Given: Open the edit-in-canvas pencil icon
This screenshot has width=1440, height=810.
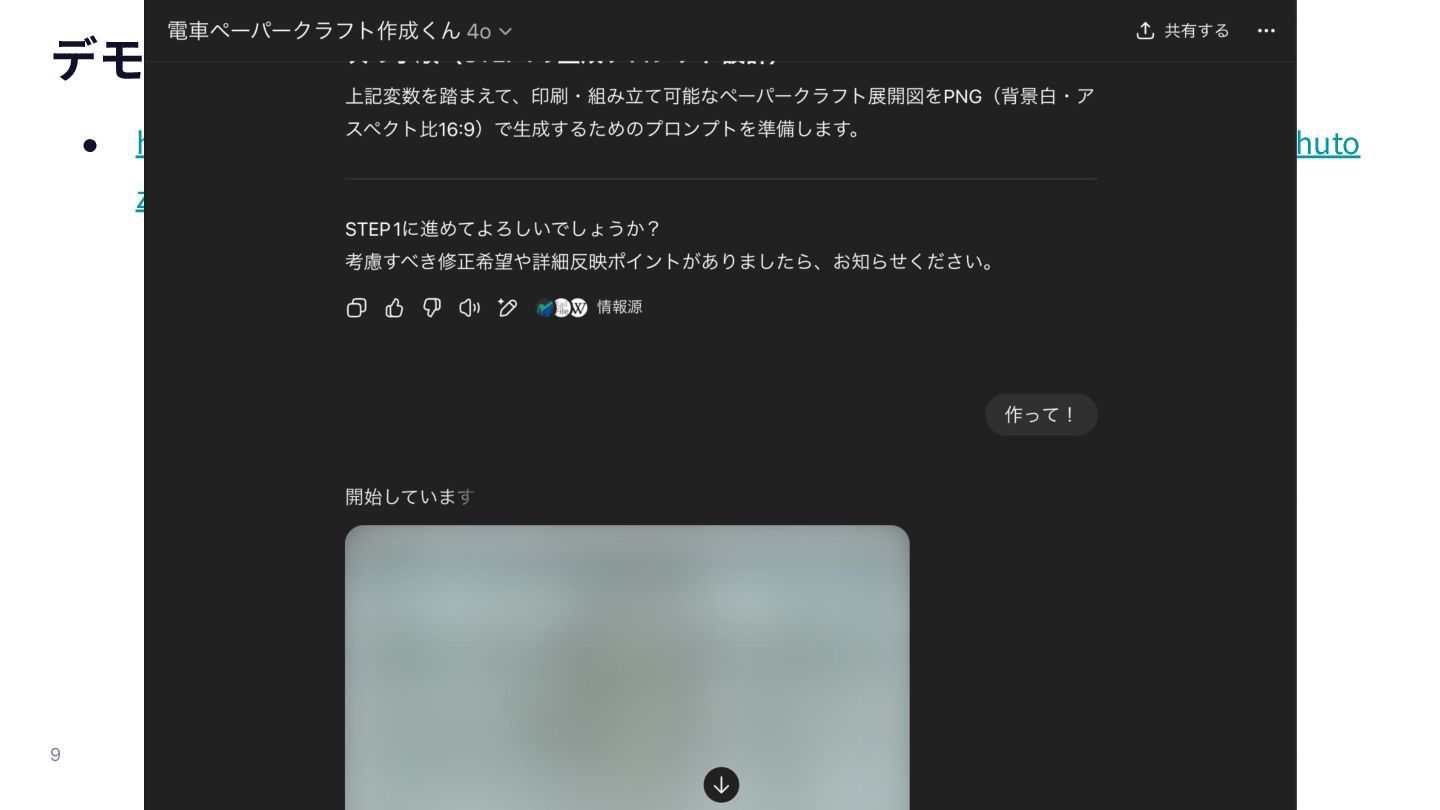Looking at the screenshot, I should [507, 308].
